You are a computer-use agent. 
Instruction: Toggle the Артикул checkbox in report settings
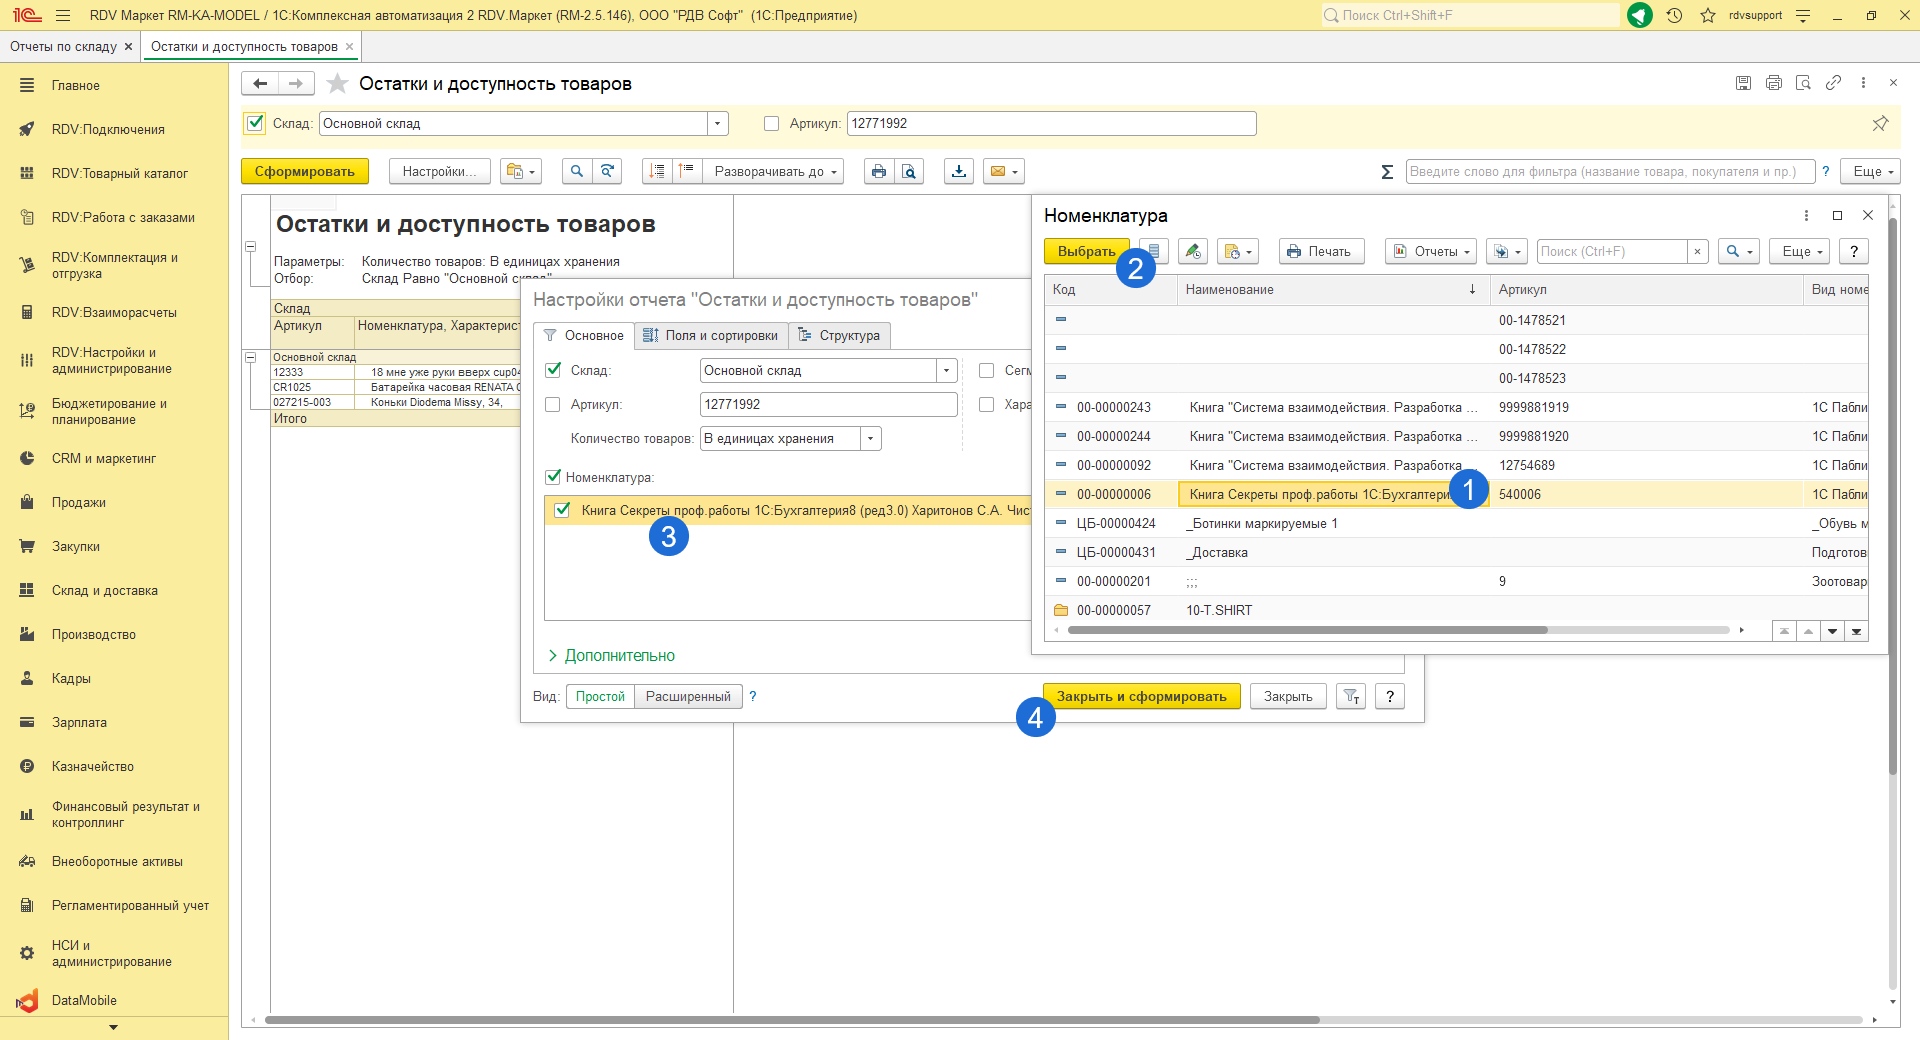click(553, 405)
